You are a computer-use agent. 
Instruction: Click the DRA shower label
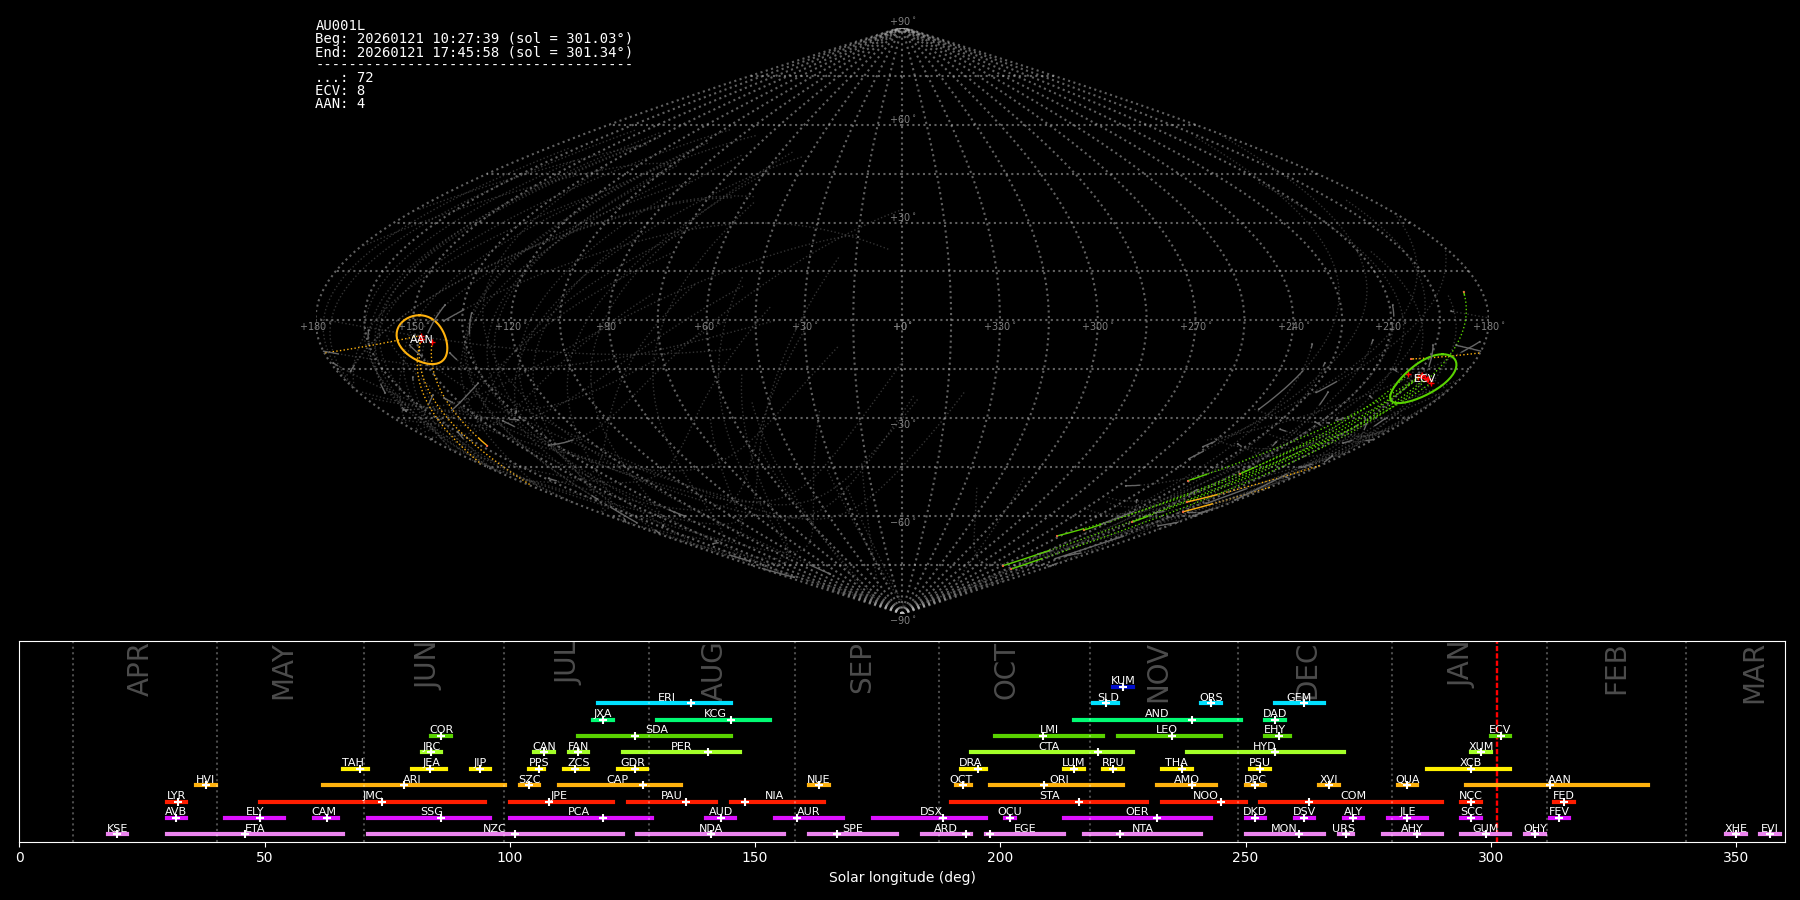point(970,763)
